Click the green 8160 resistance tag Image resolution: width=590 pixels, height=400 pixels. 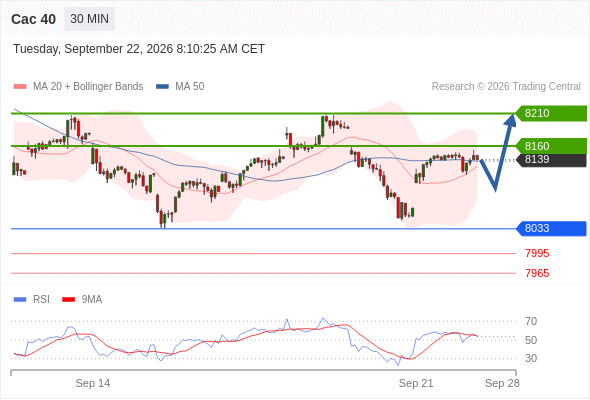click(x=550, y=146)
